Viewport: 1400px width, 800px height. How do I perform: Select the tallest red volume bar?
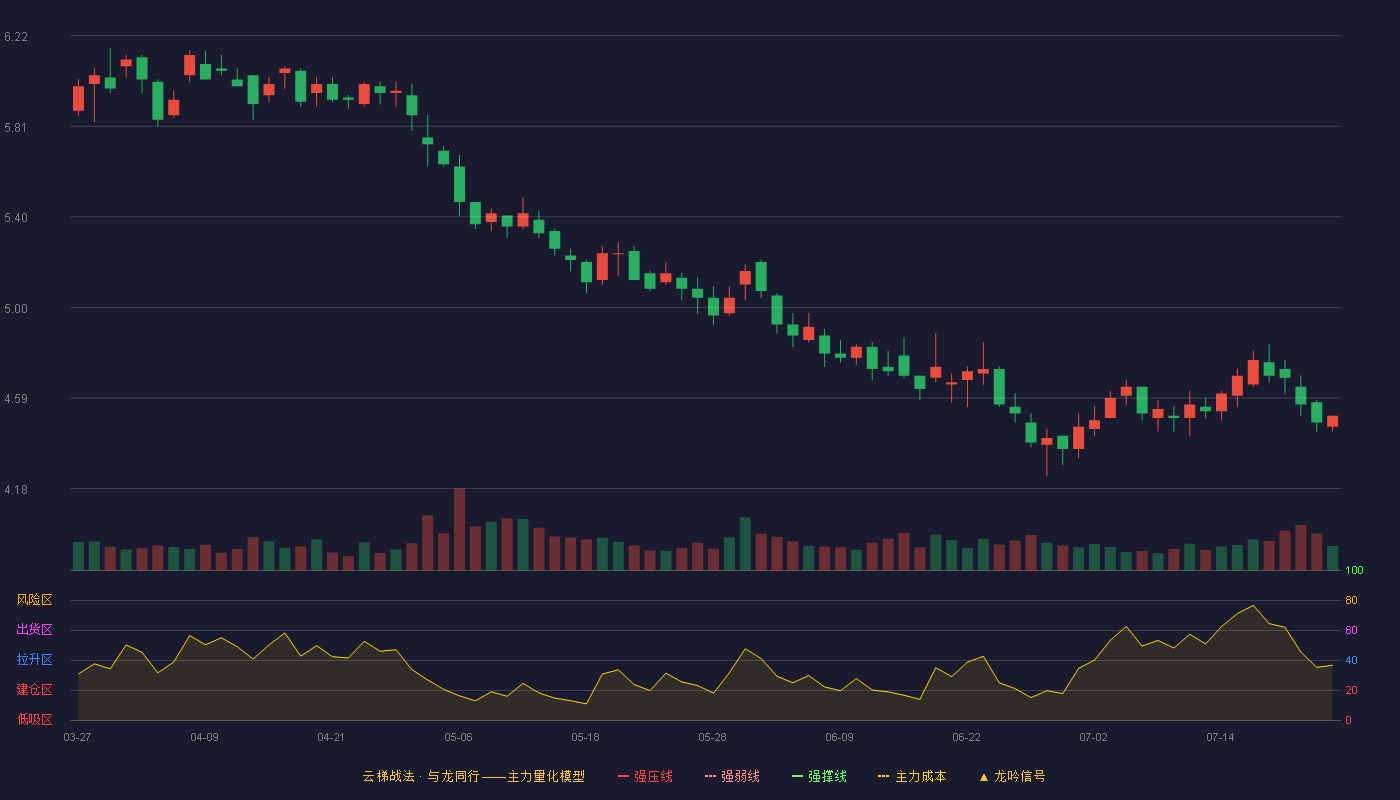pos(459,529)
